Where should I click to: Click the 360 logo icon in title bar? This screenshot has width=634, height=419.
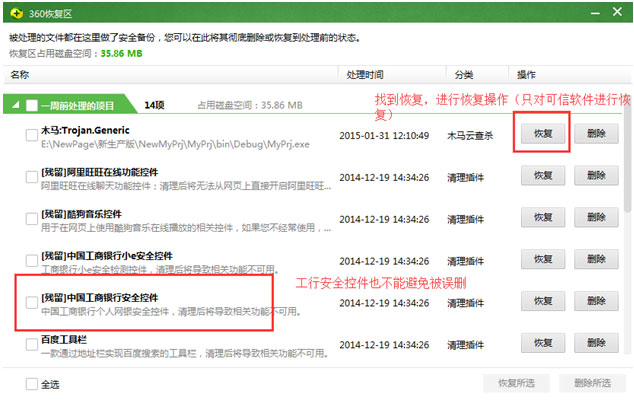(16, 13)
